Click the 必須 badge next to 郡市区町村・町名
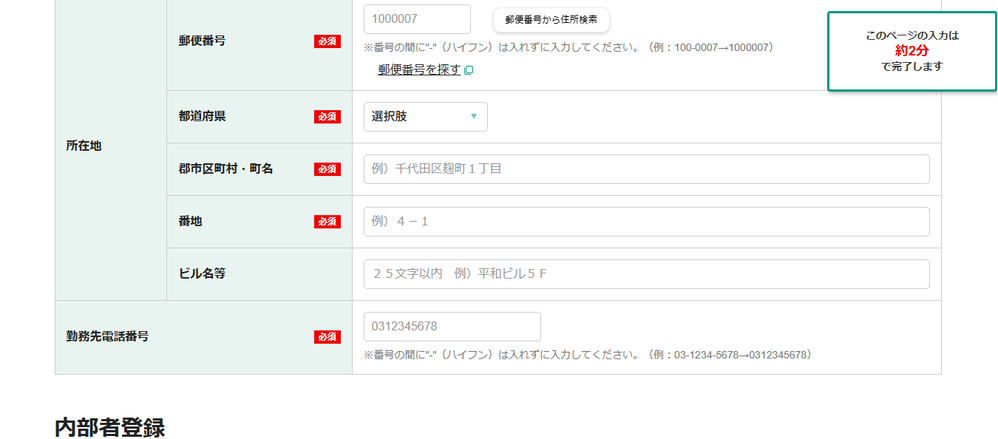The image size is (998, 439). 327,169
